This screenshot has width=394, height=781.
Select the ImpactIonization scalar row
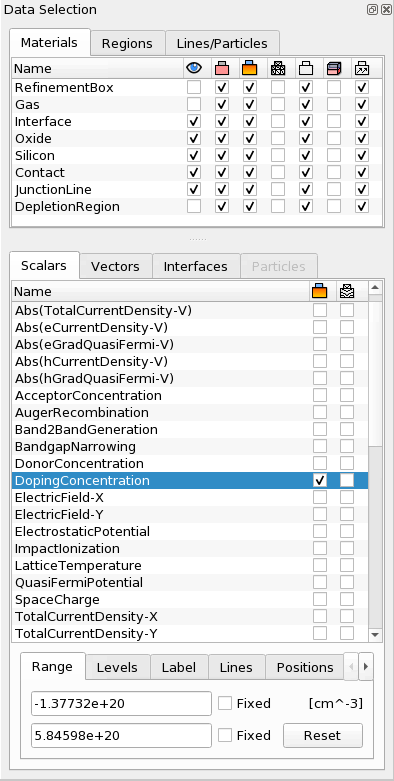(189, 548)
